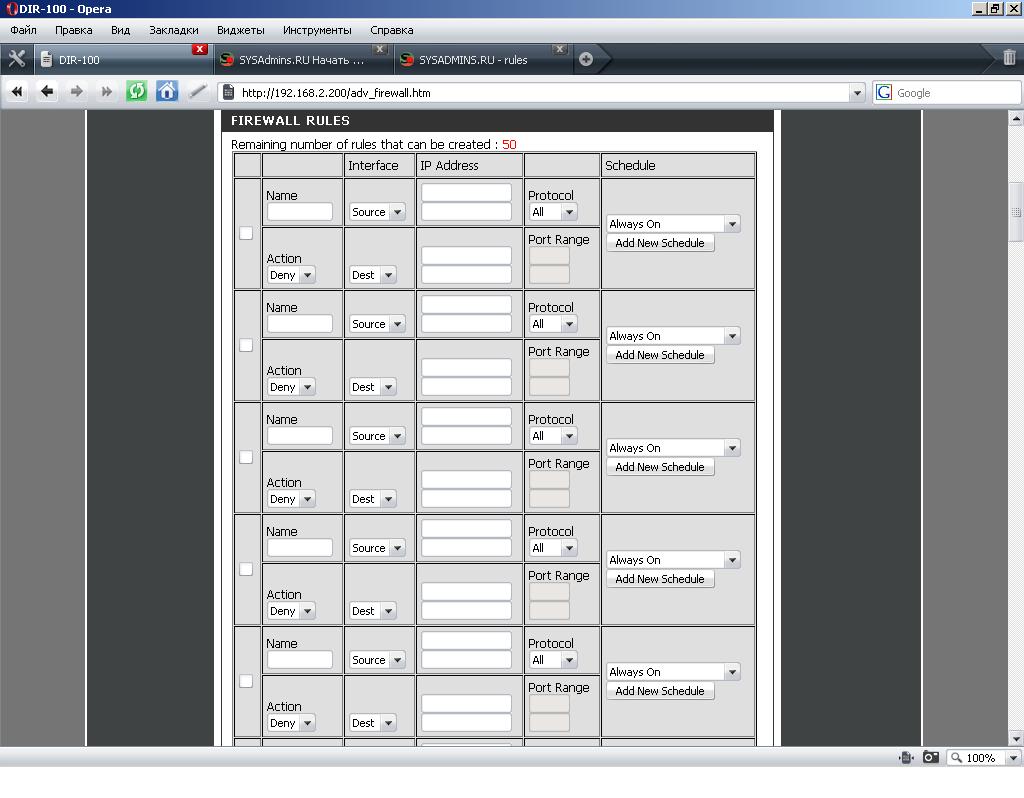Enable the second firewall rule checkbox

point(246,345)
